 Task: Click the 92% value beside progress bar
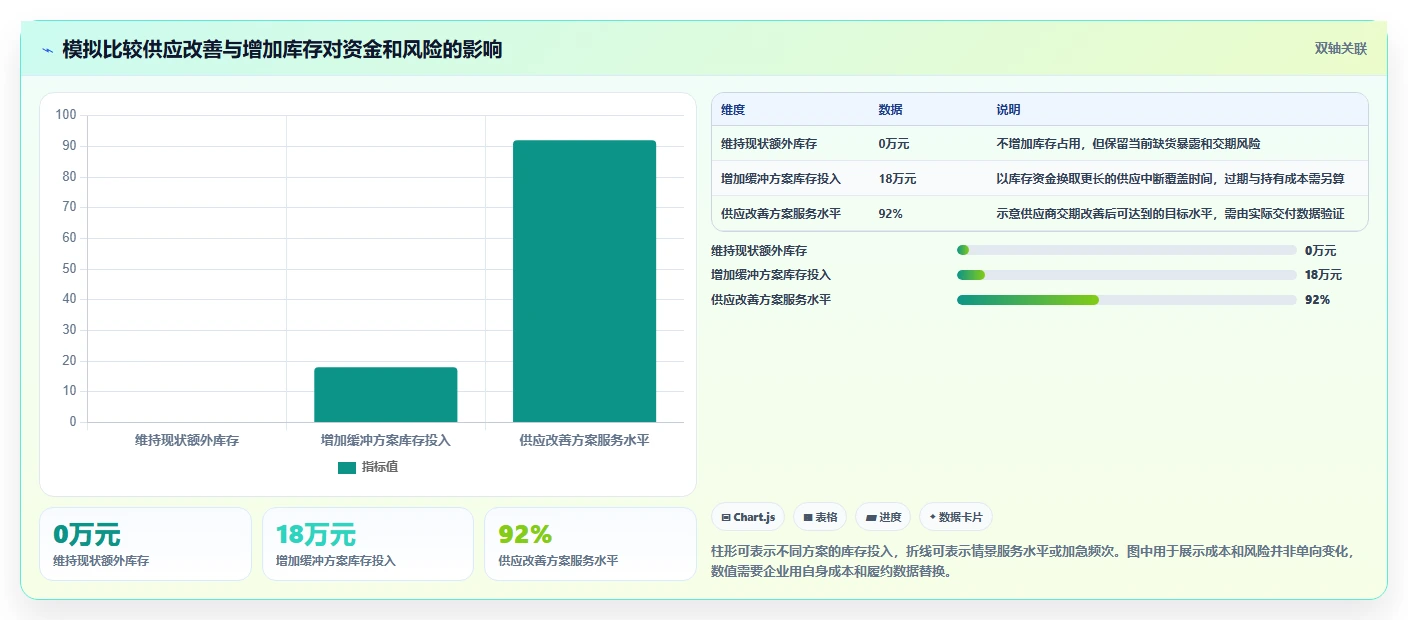click(x=1317, y=300)
